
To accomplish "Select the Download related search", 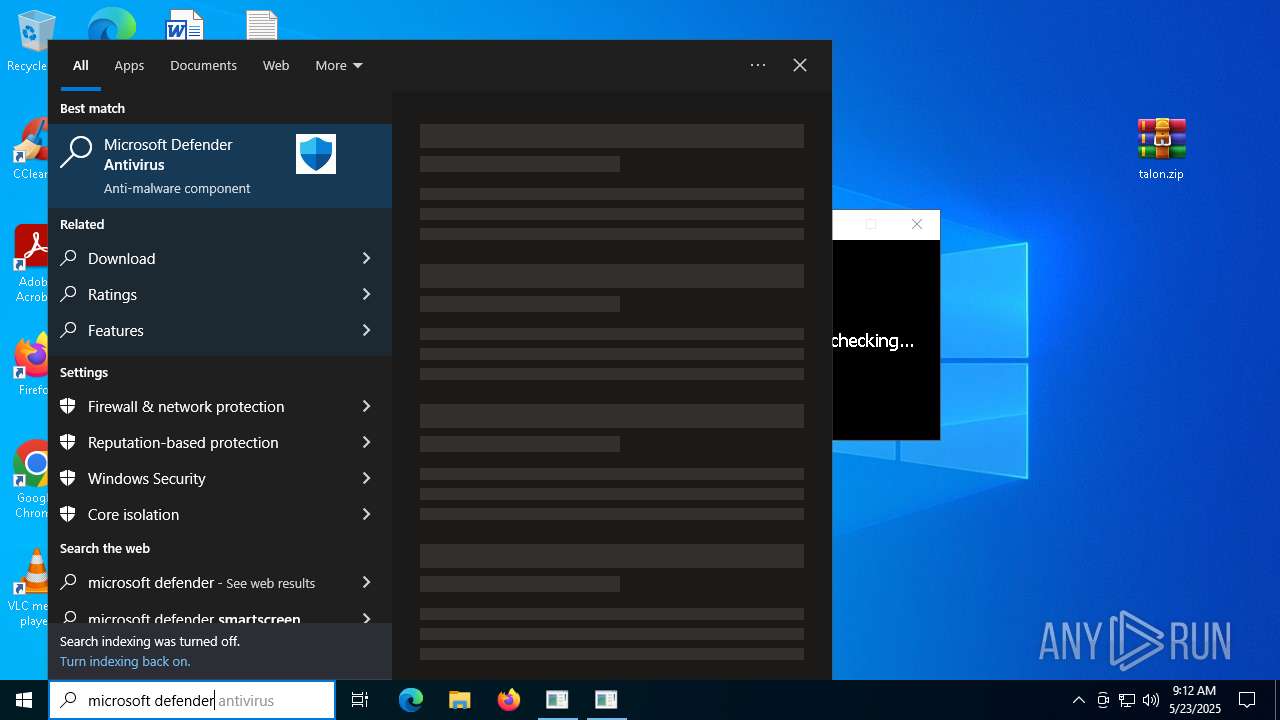I will click(206, 258).
